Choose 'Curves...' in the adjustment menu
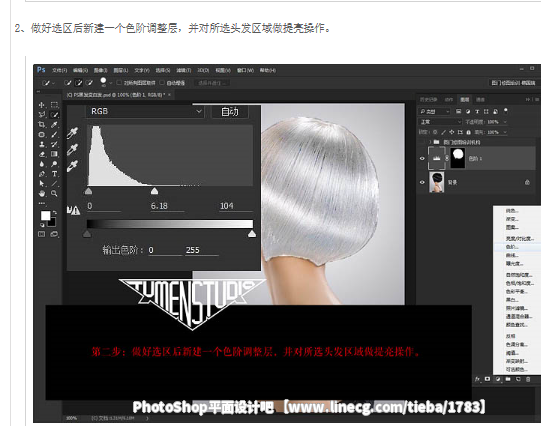This screenshot has width=541, height=426. click(x=512, y=255)
